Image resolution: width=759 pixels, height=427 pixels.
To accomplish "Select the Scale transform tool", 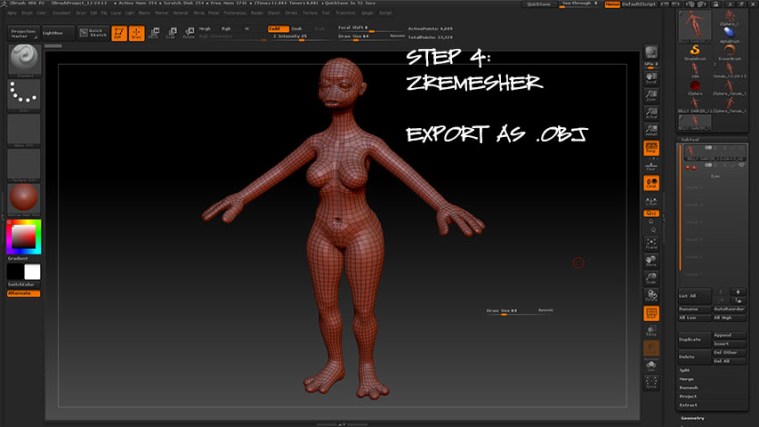I will [x=171, y=33].
